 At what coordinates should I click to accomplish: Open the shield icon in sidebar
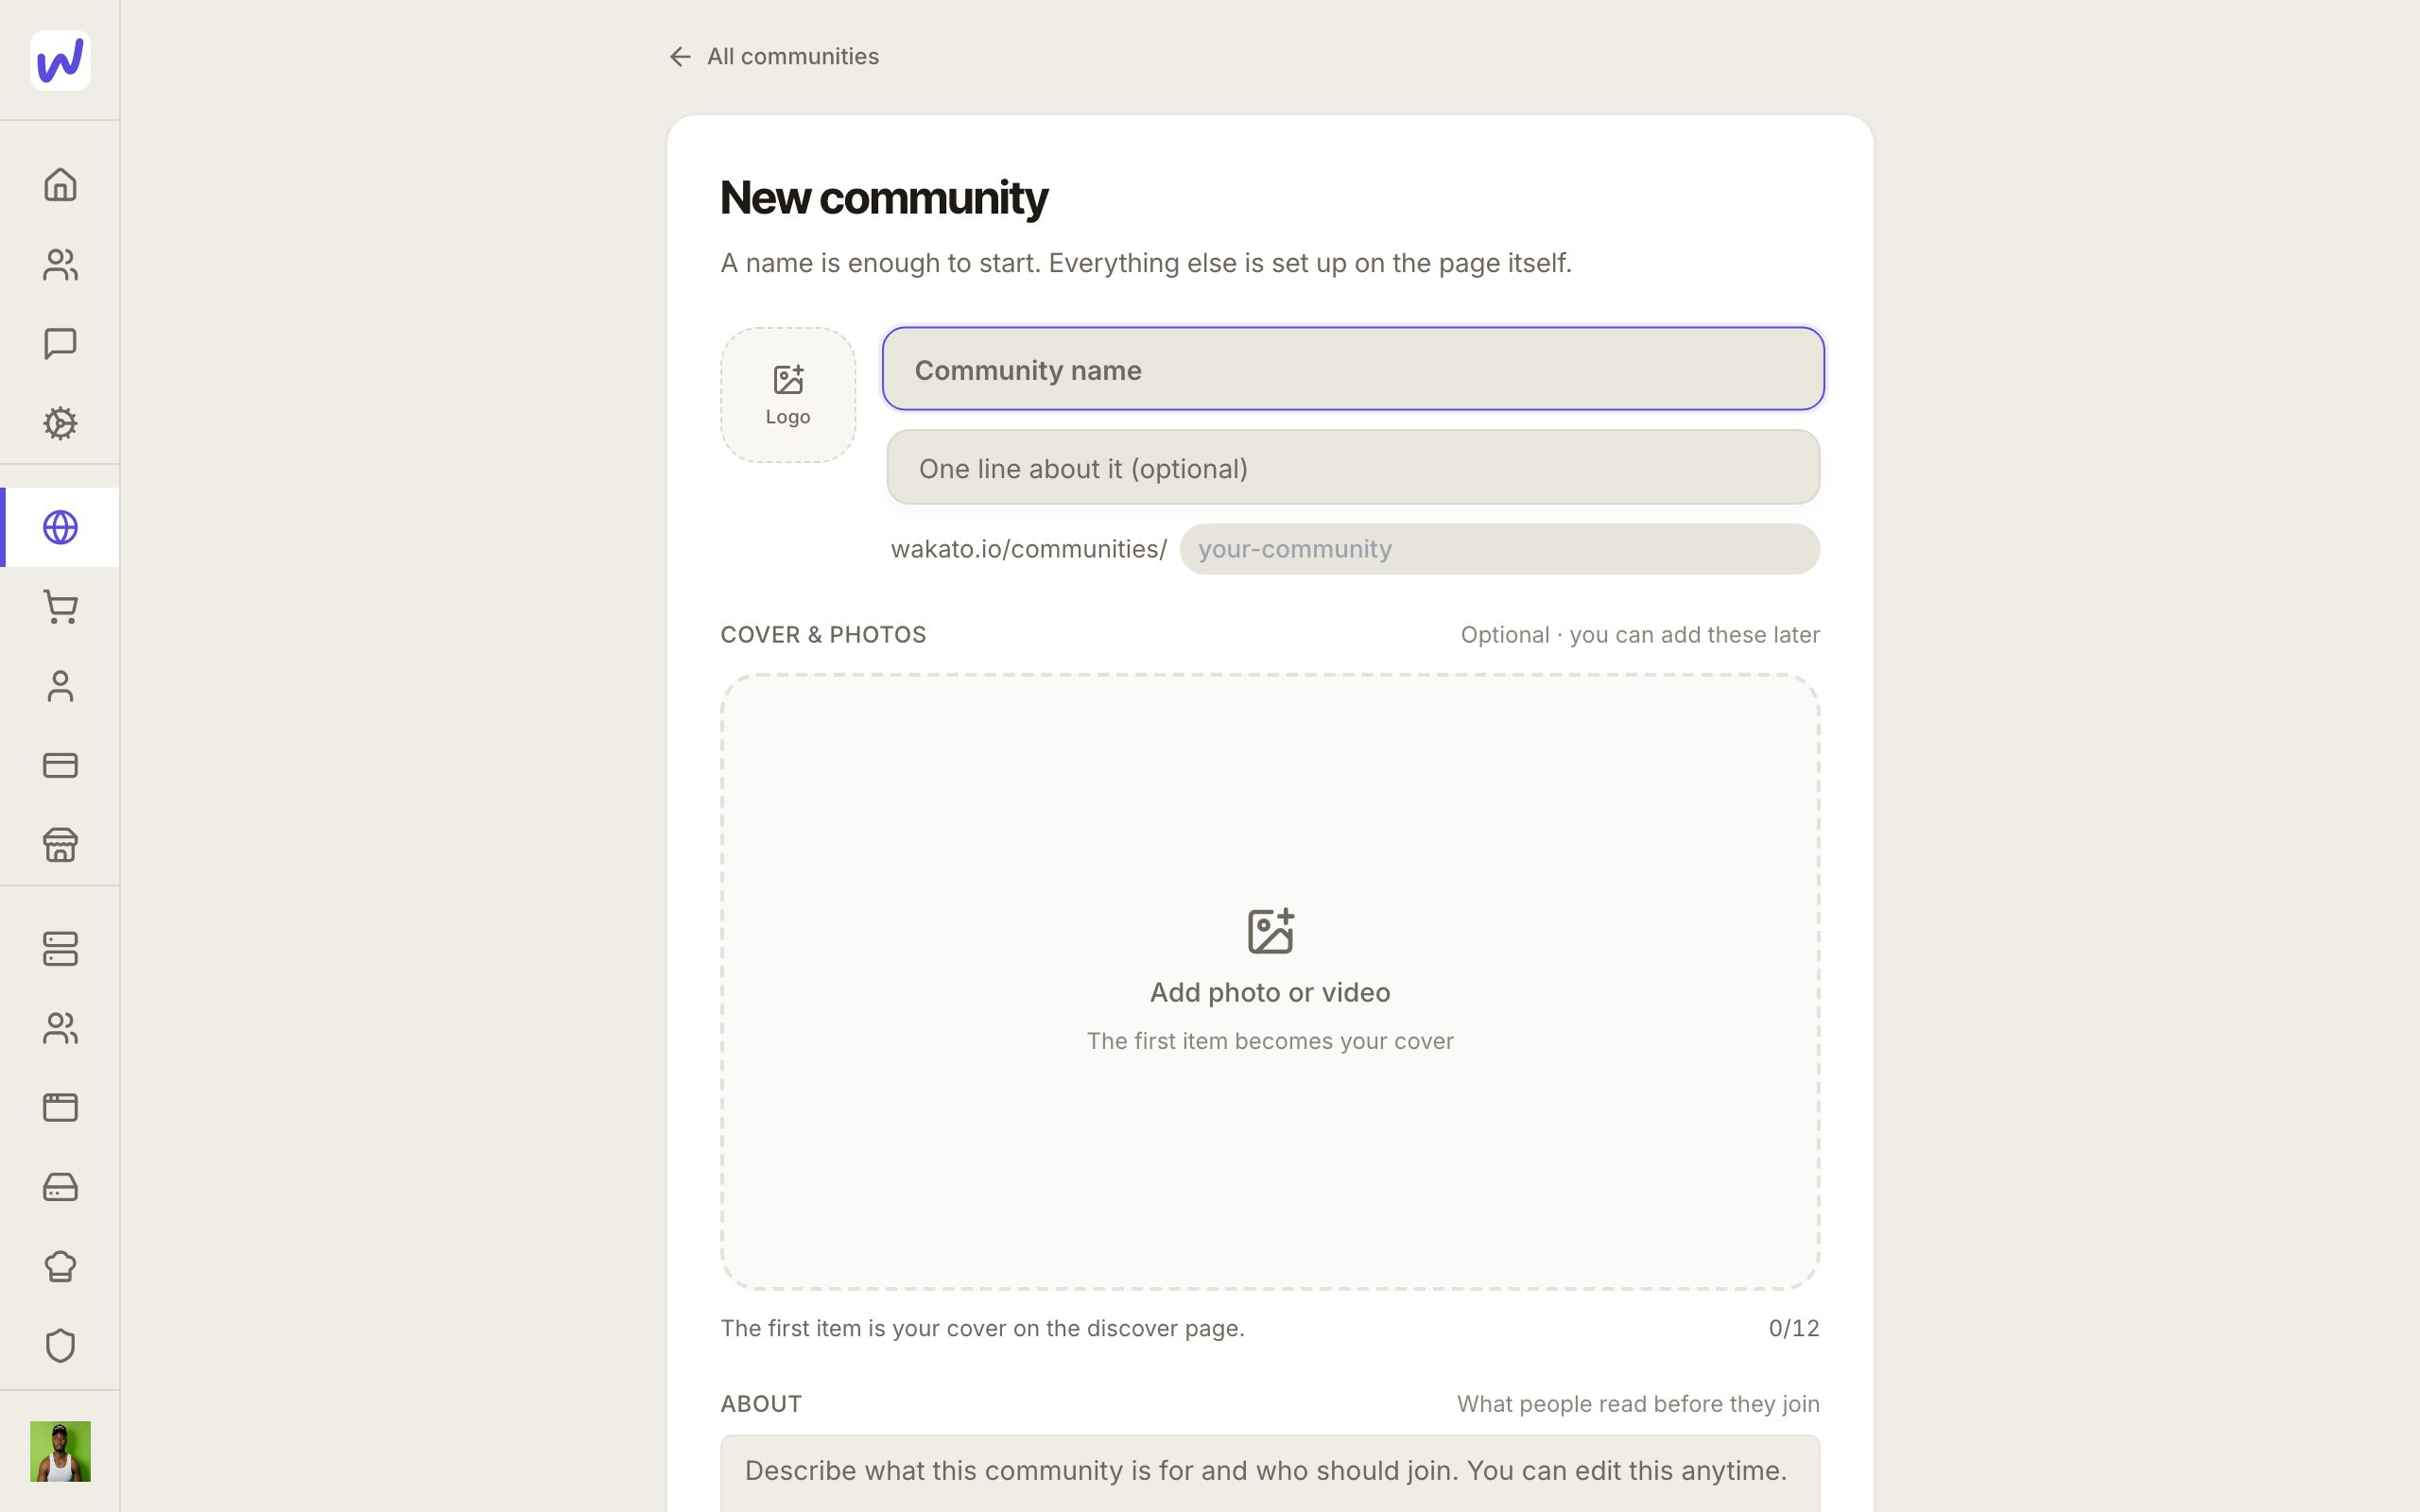coord(60,1346)
